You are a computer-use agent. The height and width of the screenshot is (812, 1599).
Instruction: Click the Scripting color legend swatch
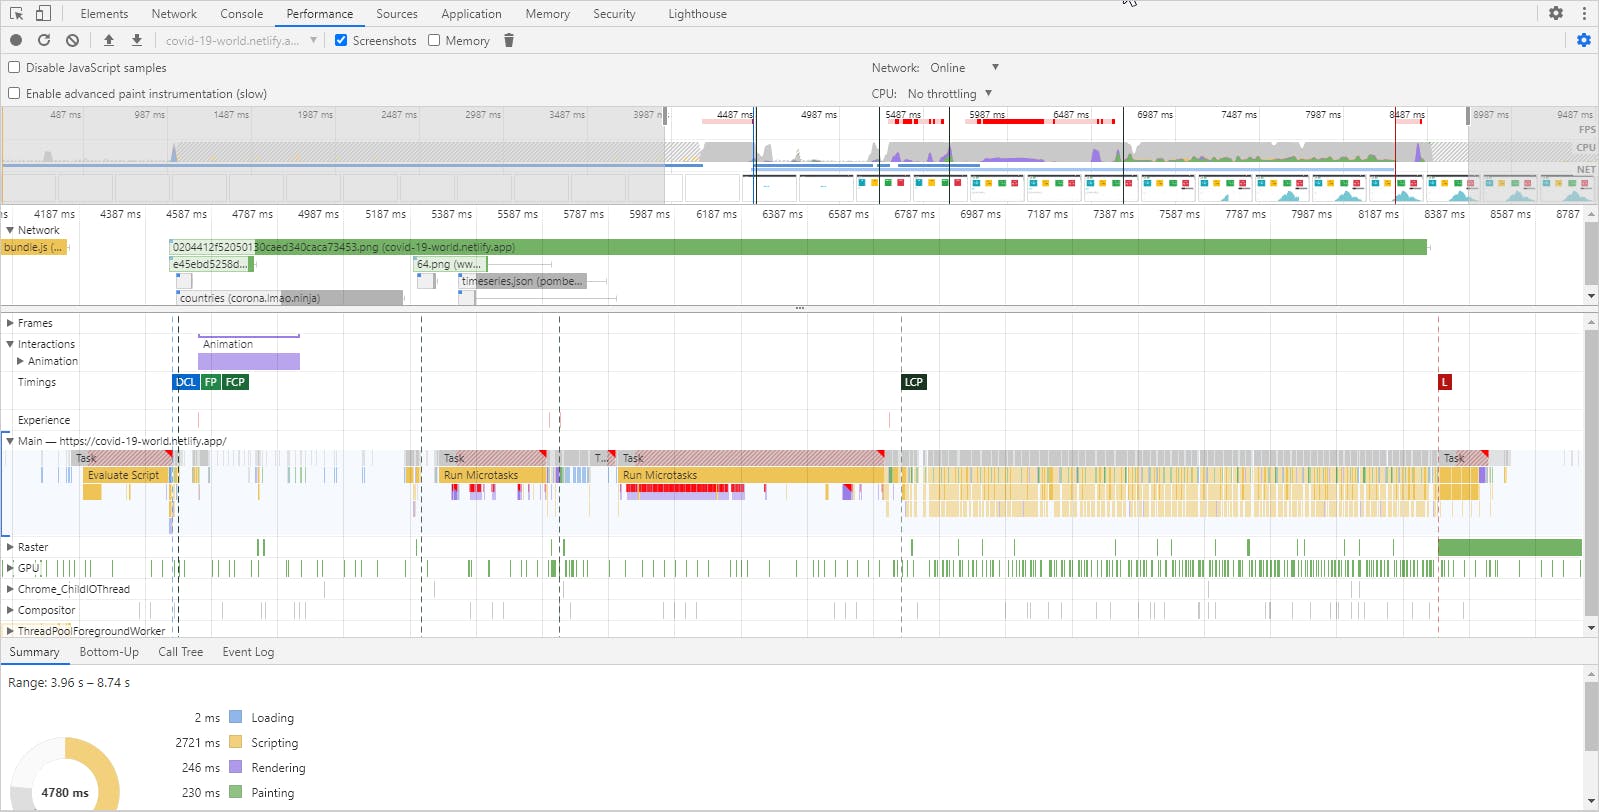pyautogui.click(x=236, y=742)
